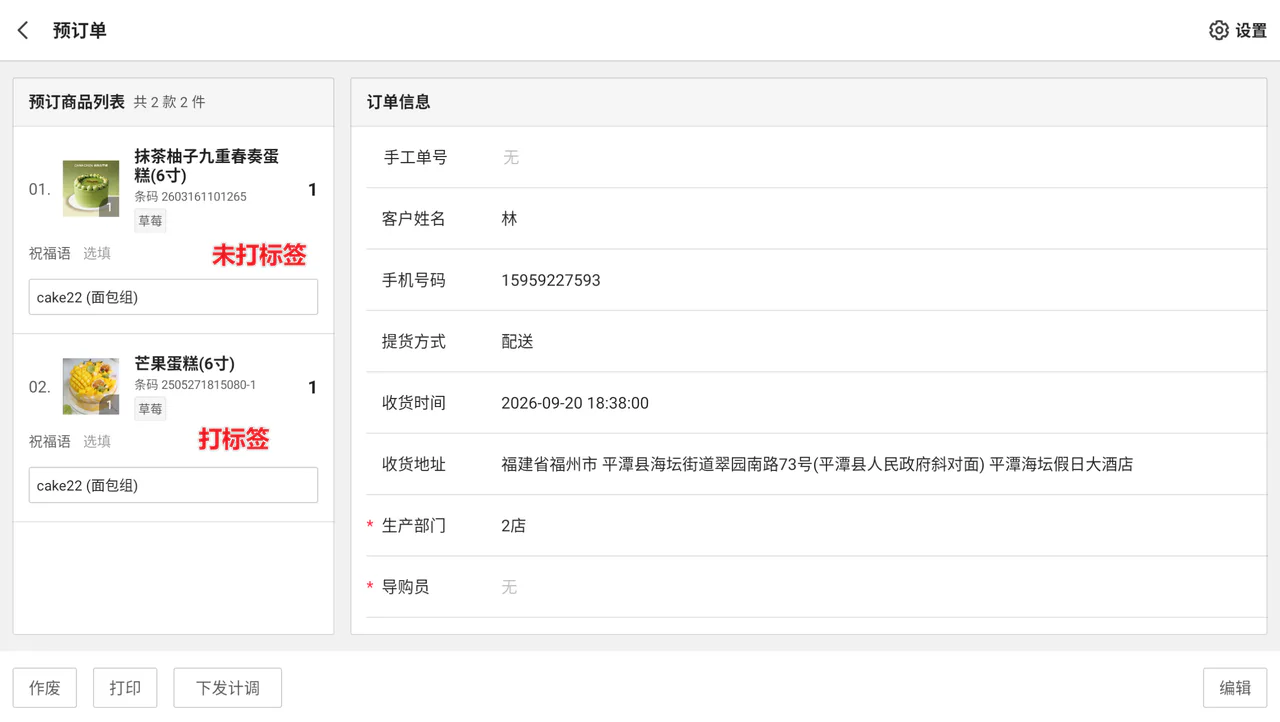Select the blessing field under 芒果蛋糕
1280x722 pixels.
coord(173,485)
